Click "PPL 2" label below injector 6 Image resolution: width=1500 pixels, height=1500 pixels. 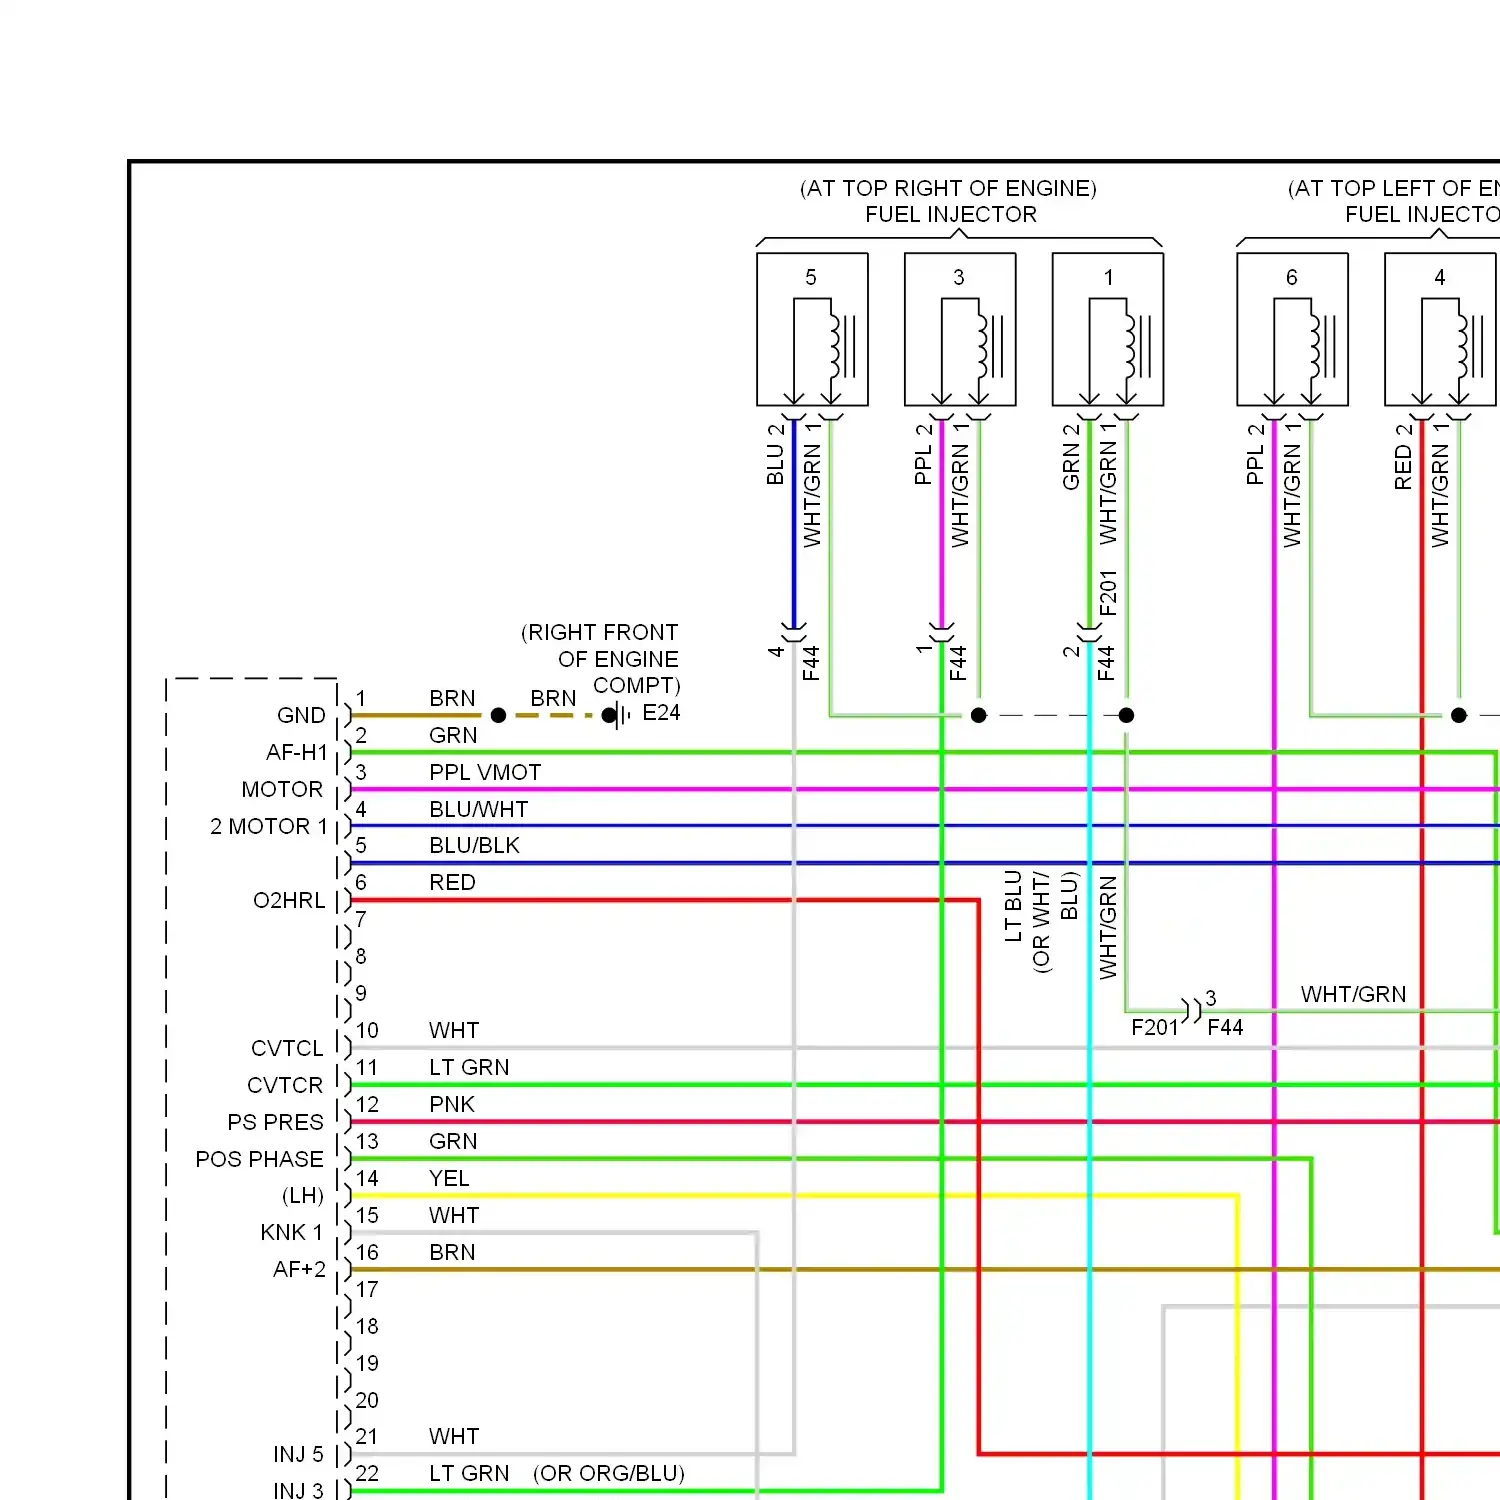point(1255,454)
